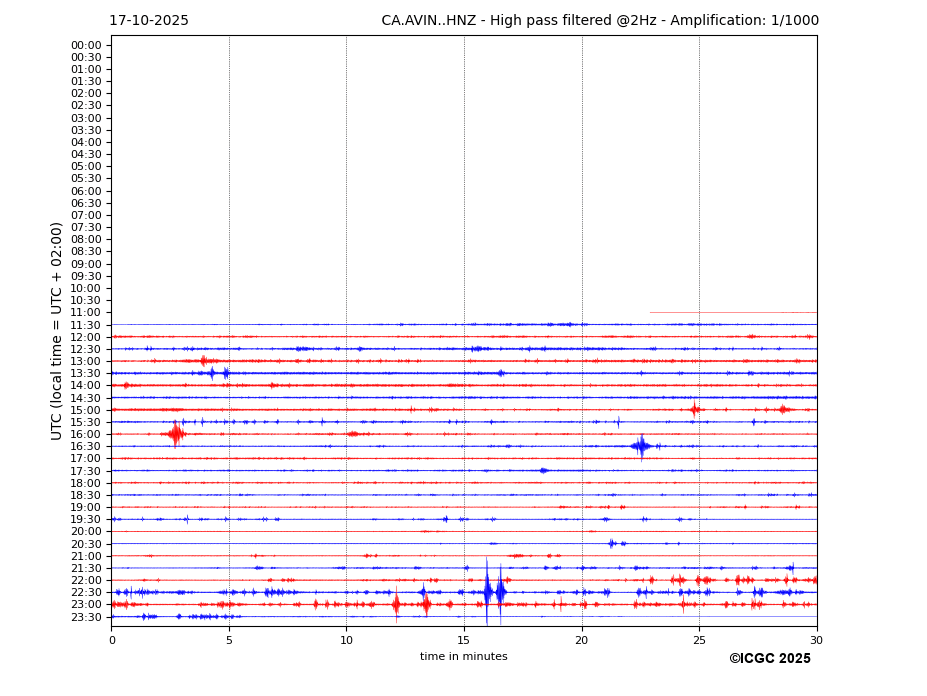Click the short red segment on the 11:00 trace
The height and width of the screenshot is (696, 927).
click(732, 312)
